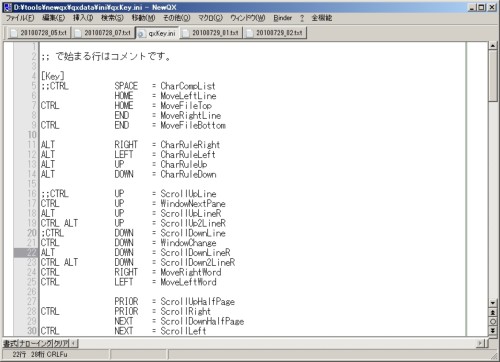This screenshot has width=500, height=362.
Task: Click the comment line 'で始まる行はコメントです。'
Action: point(113,56)
